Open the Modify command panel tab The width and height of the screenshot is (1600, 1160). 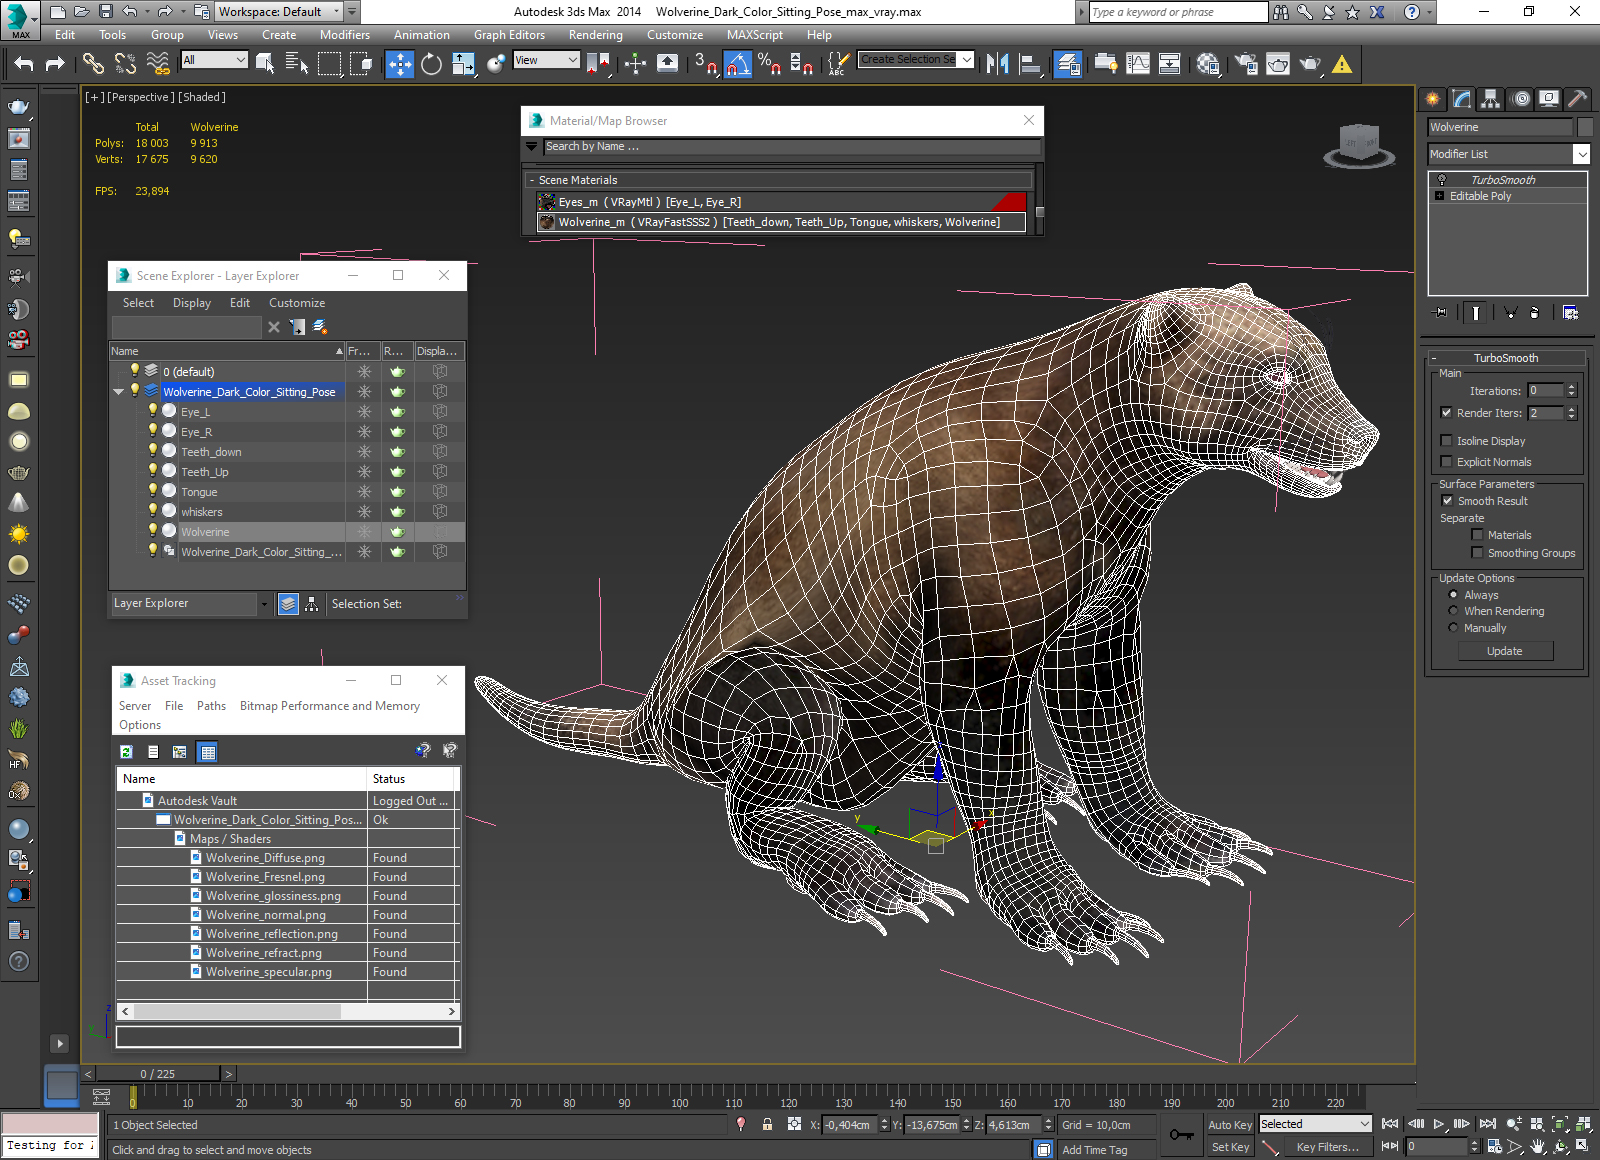point(1462,98)
